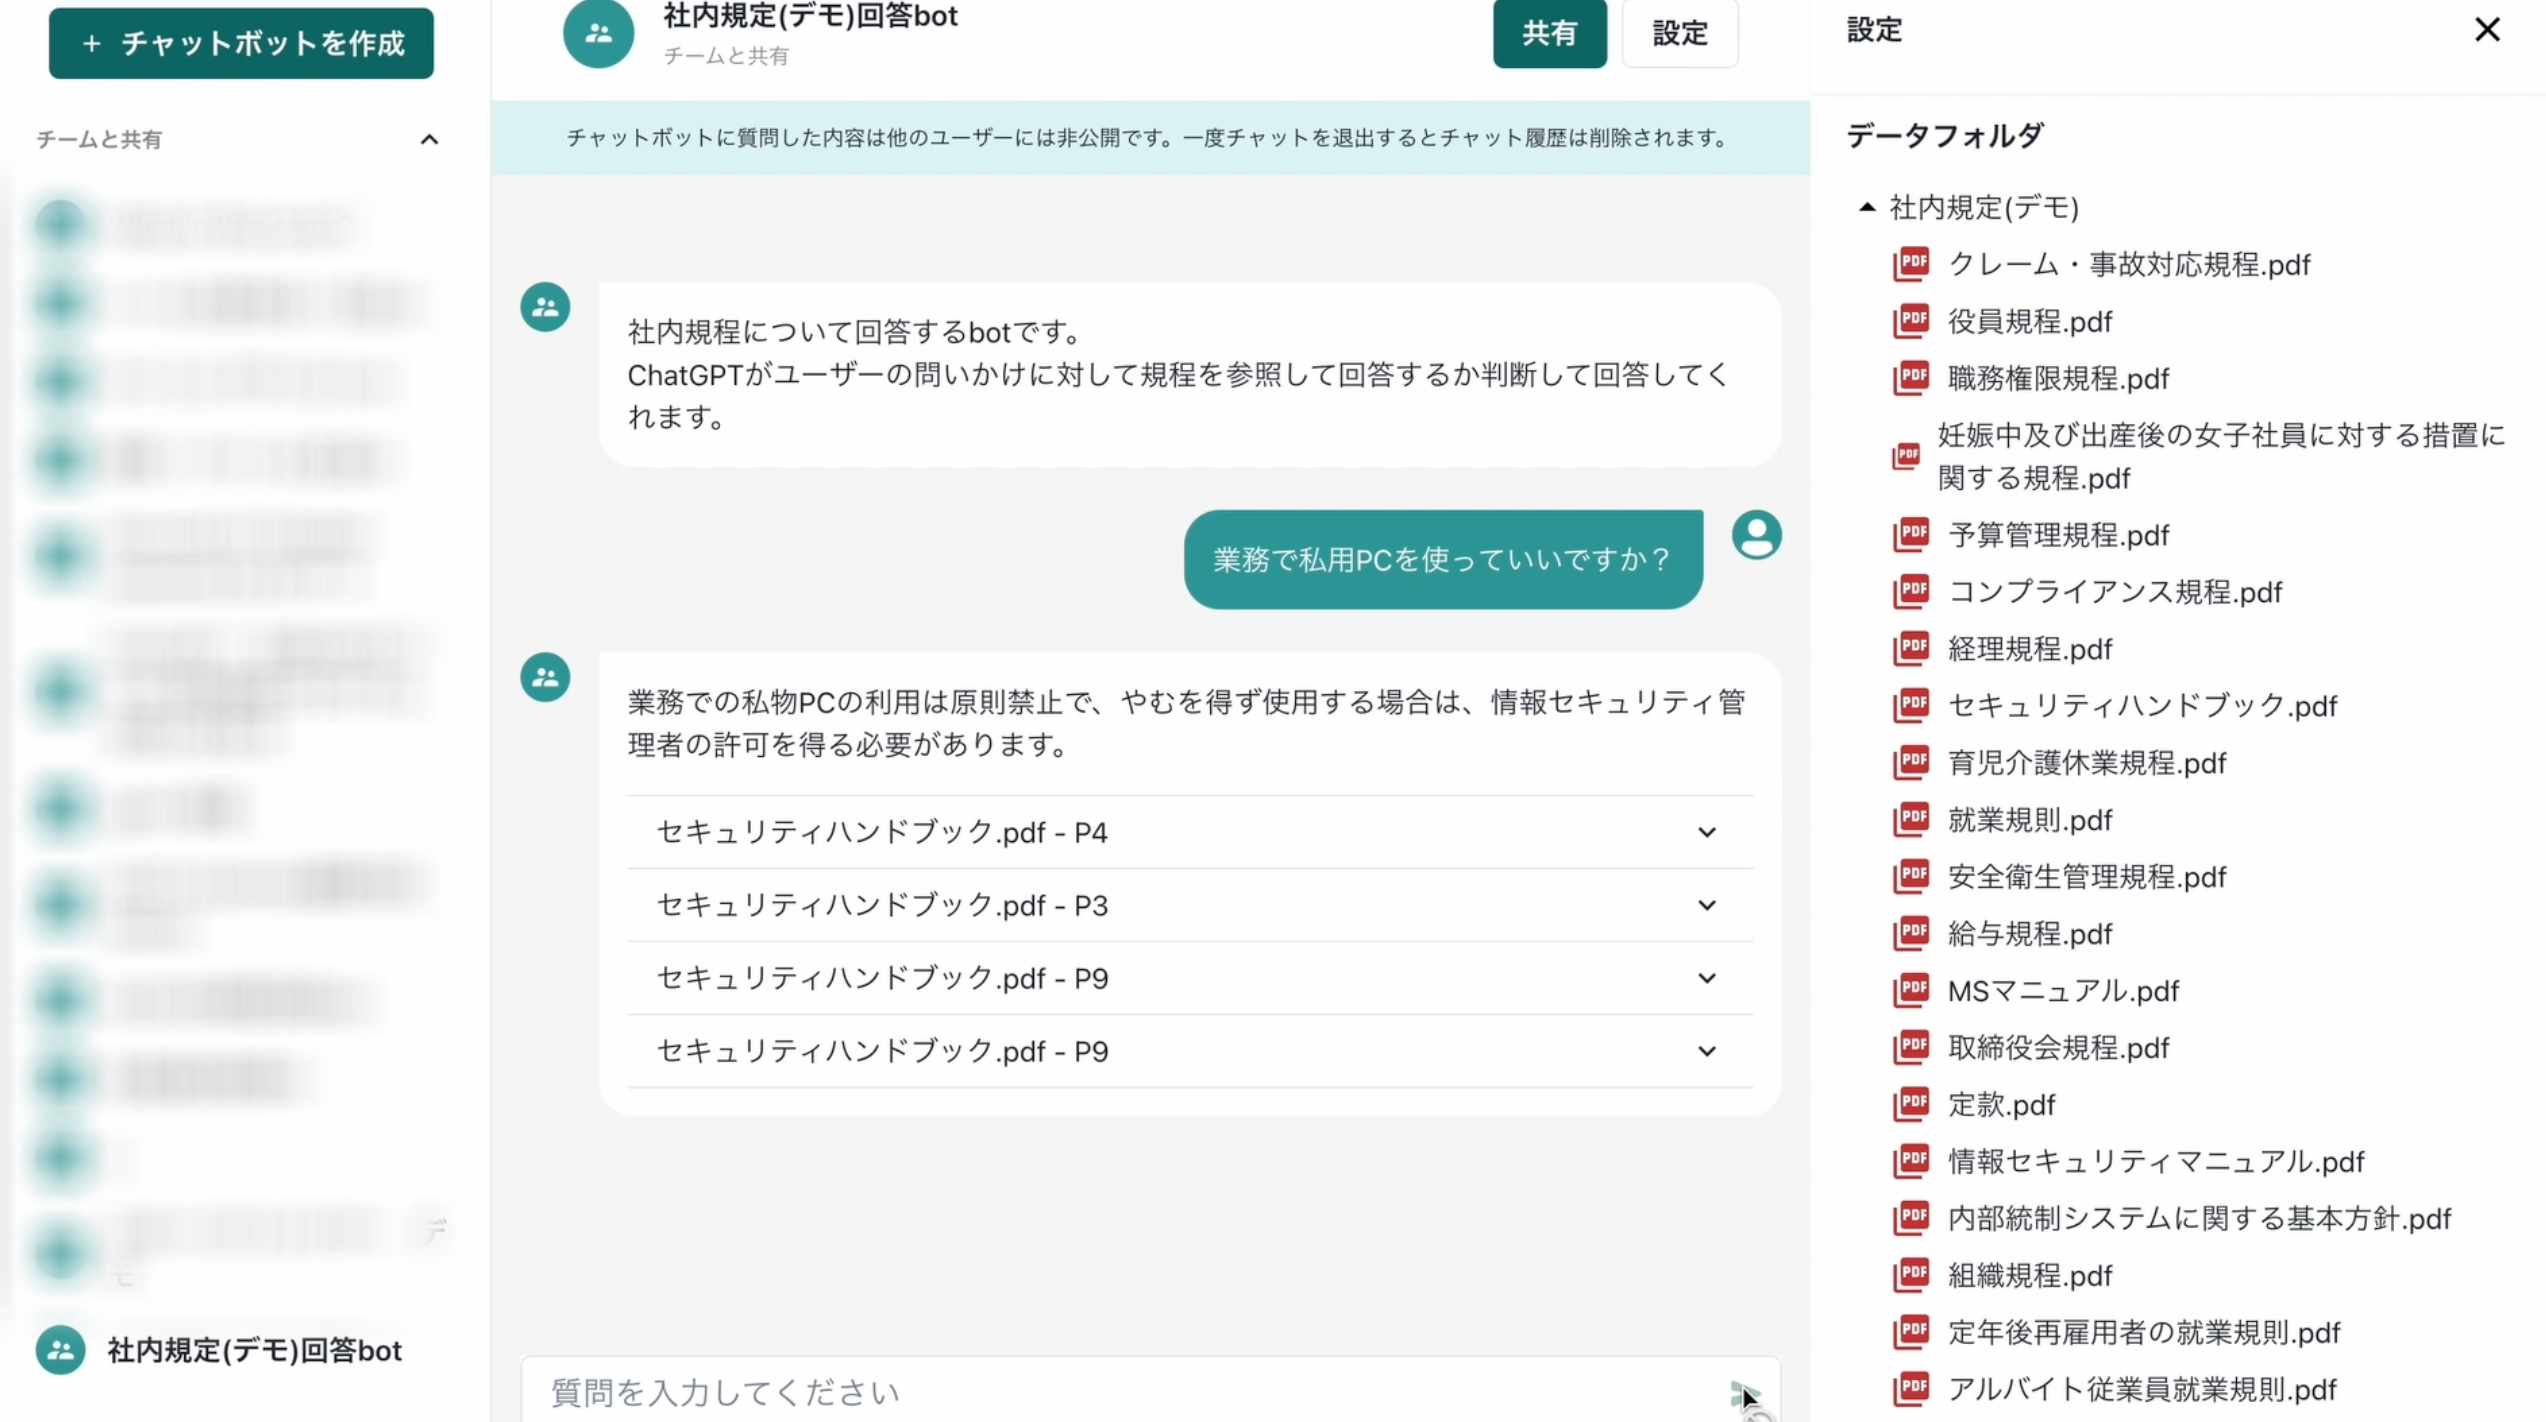Open the 設定 button in the header

[x=1679, y=33]
